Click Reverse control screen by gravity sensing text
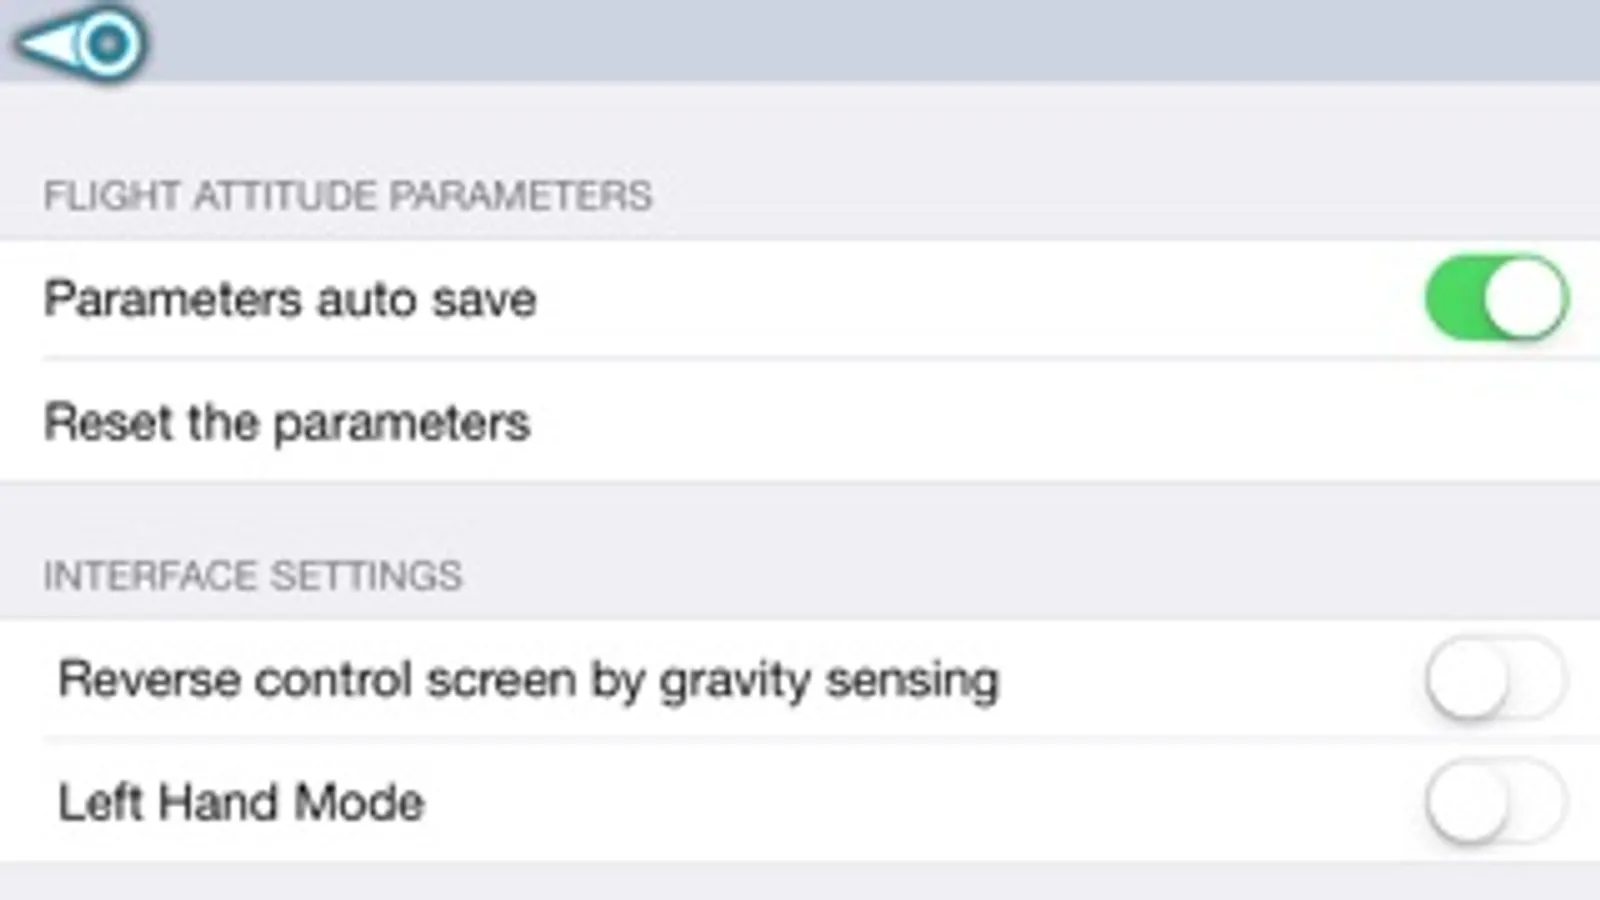Screen dimensions: 1600x900 pos(528,680)
